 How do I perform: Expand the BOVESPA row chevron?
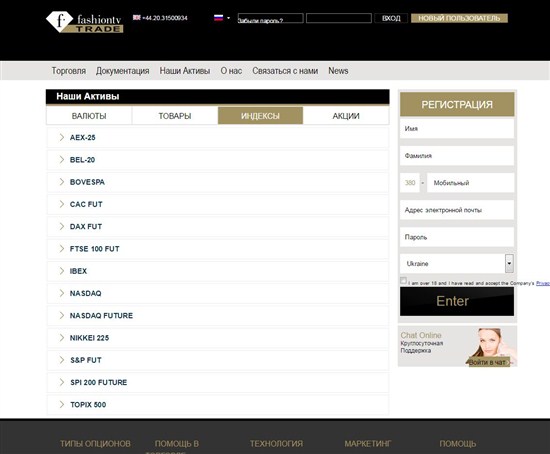point(62,182)
